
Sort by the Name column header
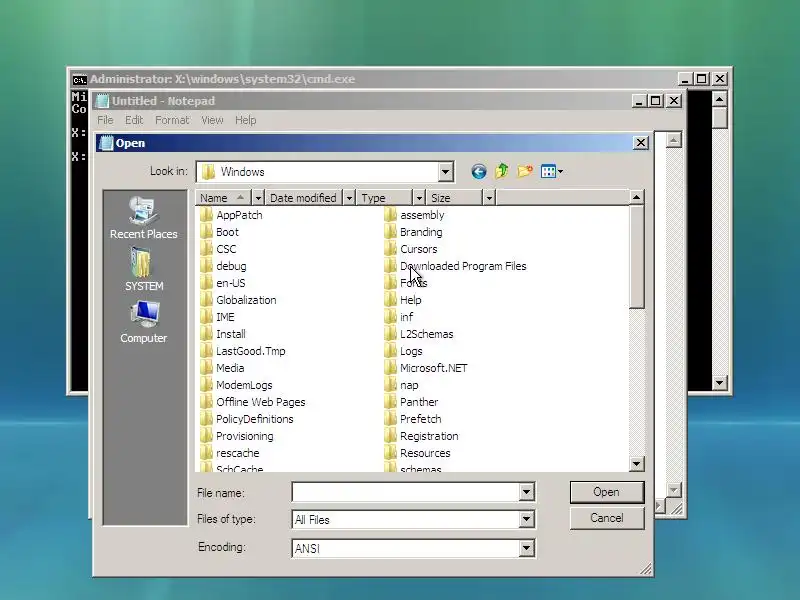click(223, 197)
